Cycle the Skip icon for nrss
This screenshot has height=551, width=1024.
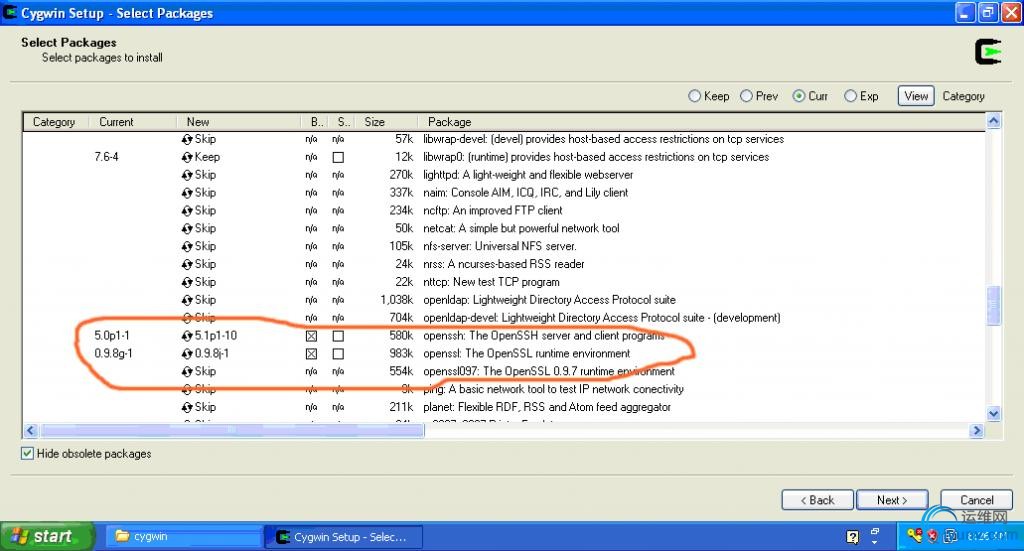pos(187,264)
